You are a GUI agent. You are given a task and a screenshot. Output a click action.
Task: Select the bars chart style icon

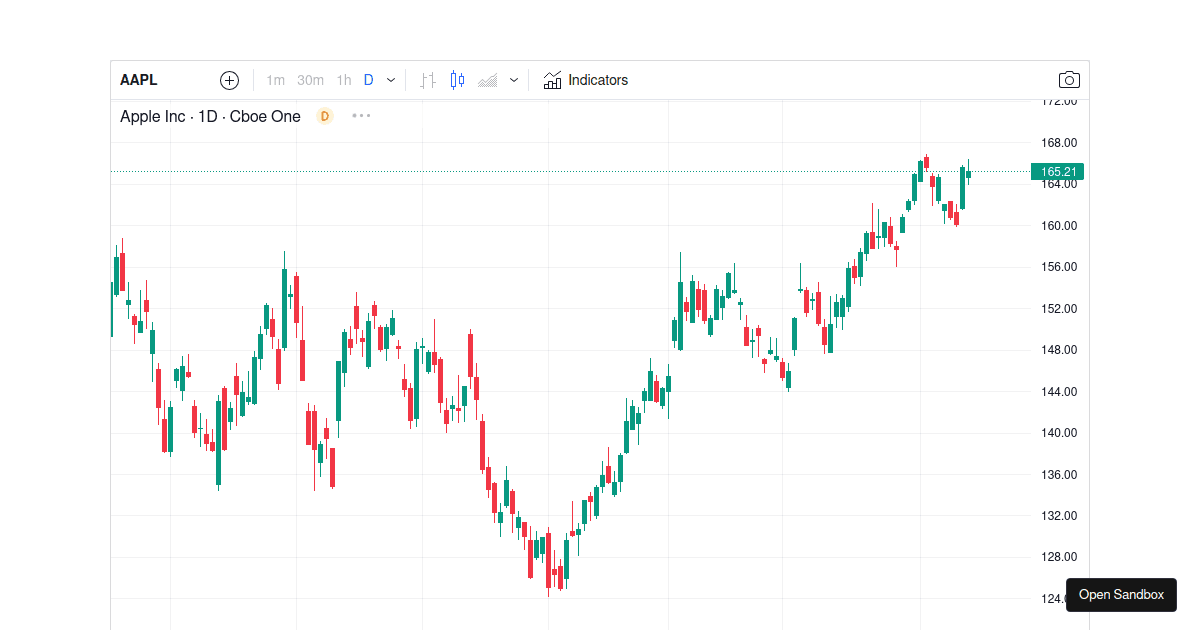point(426,80)
